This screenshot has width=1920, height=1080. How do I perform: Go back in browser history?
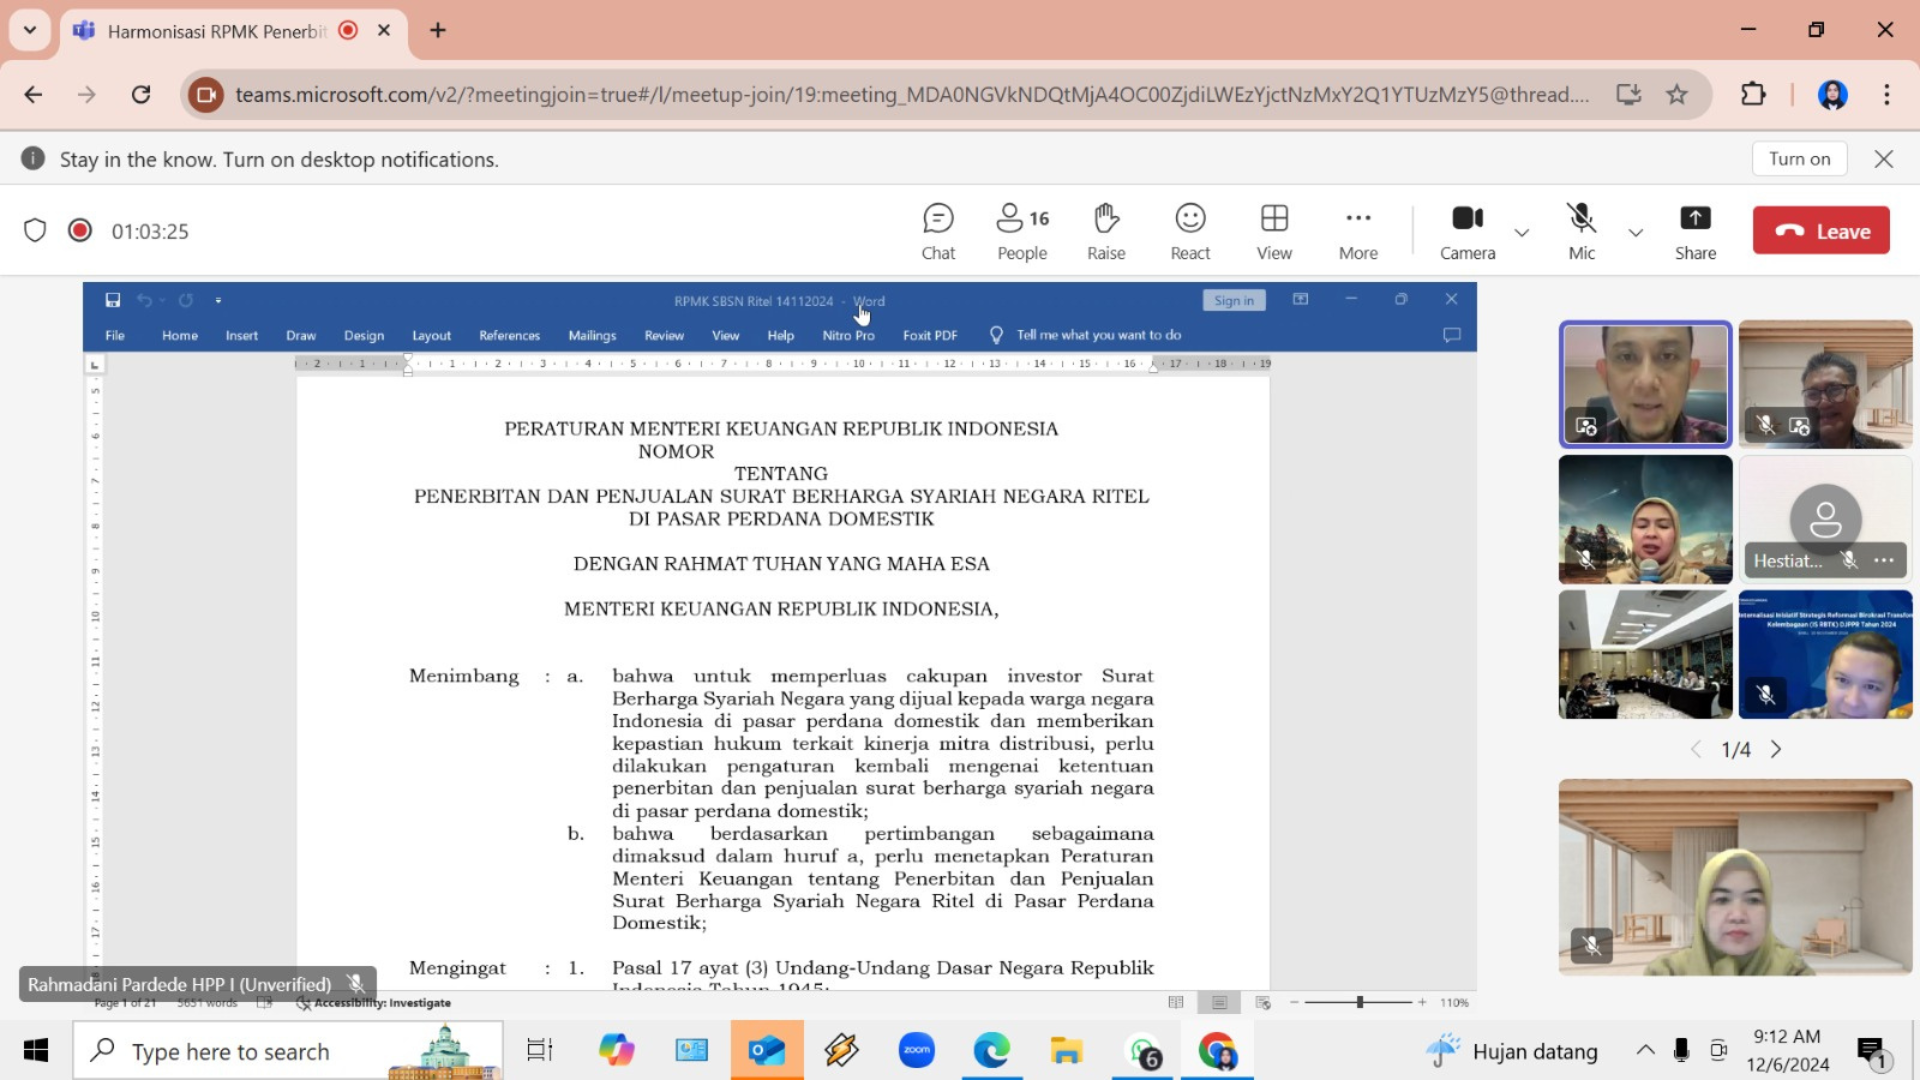[x=33, y=94]
